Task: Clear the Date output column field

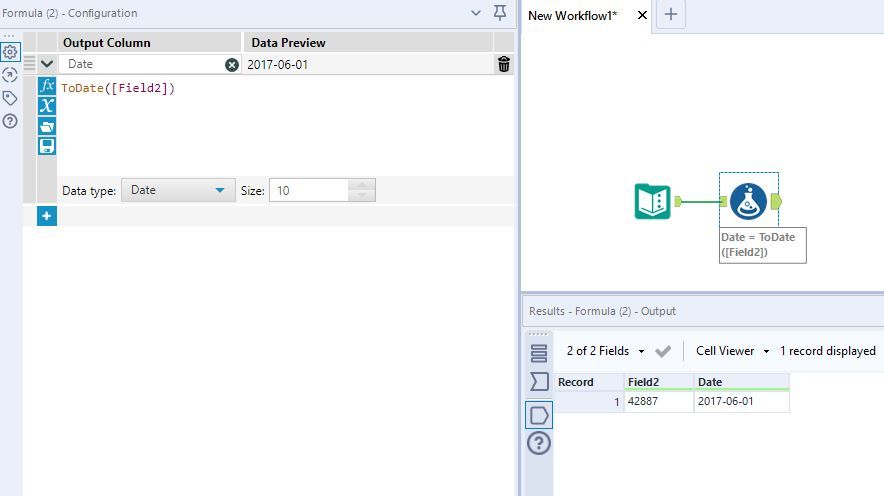Action: click(232, 65)
